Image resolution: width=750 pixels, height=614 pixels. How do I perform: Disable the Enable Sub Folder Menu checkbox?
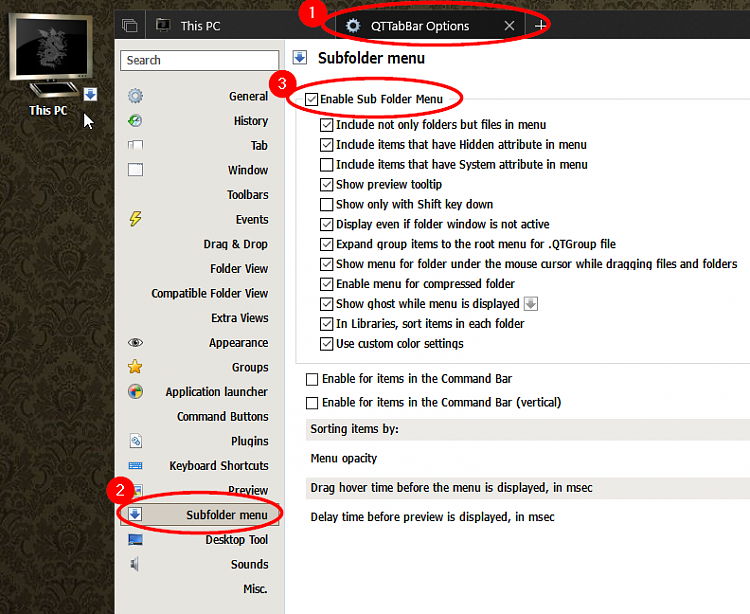(x=312, y=99)
